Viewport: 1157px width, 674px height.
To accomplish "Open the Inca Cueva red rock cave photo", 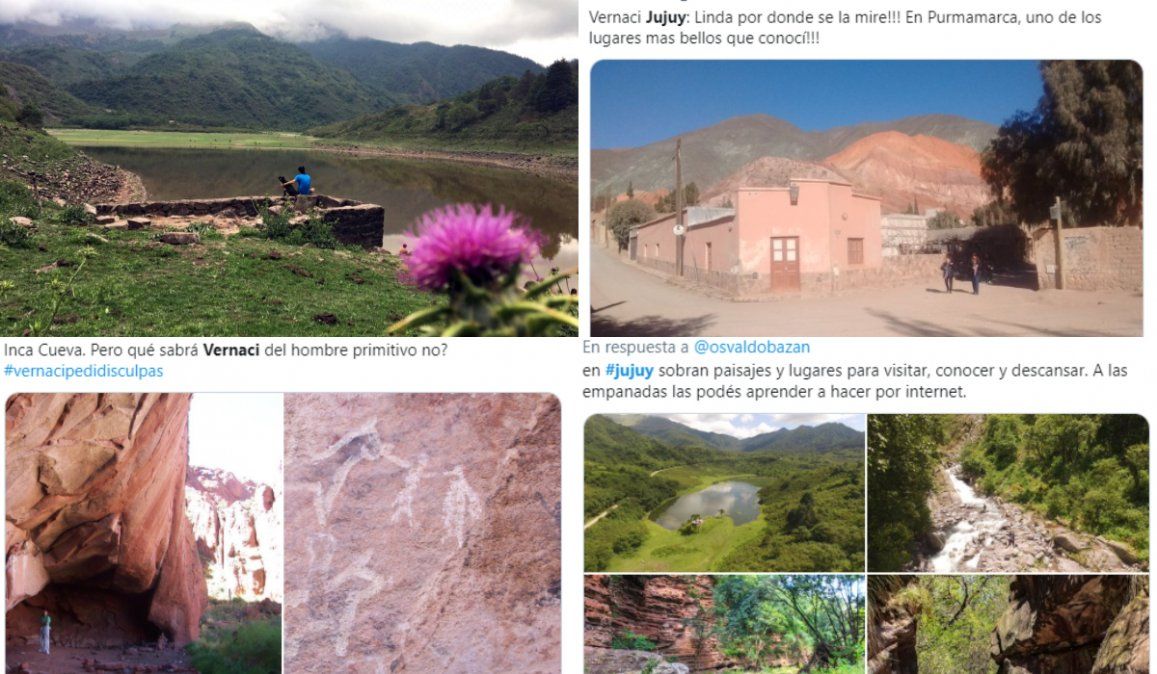I will click(x=144, y=533).
